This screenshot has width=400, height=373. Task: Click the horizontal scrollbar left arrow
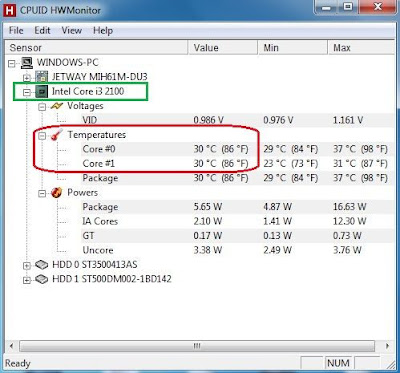click(11, 346)
